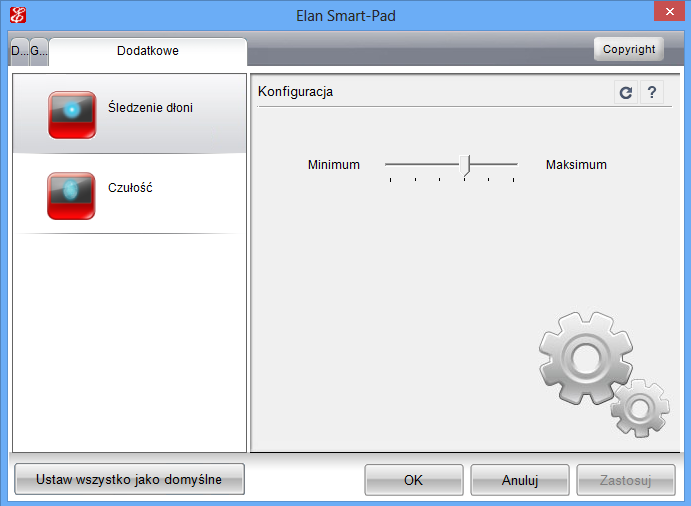
Task: Click the Maksimum label
Action: (576, 164)
